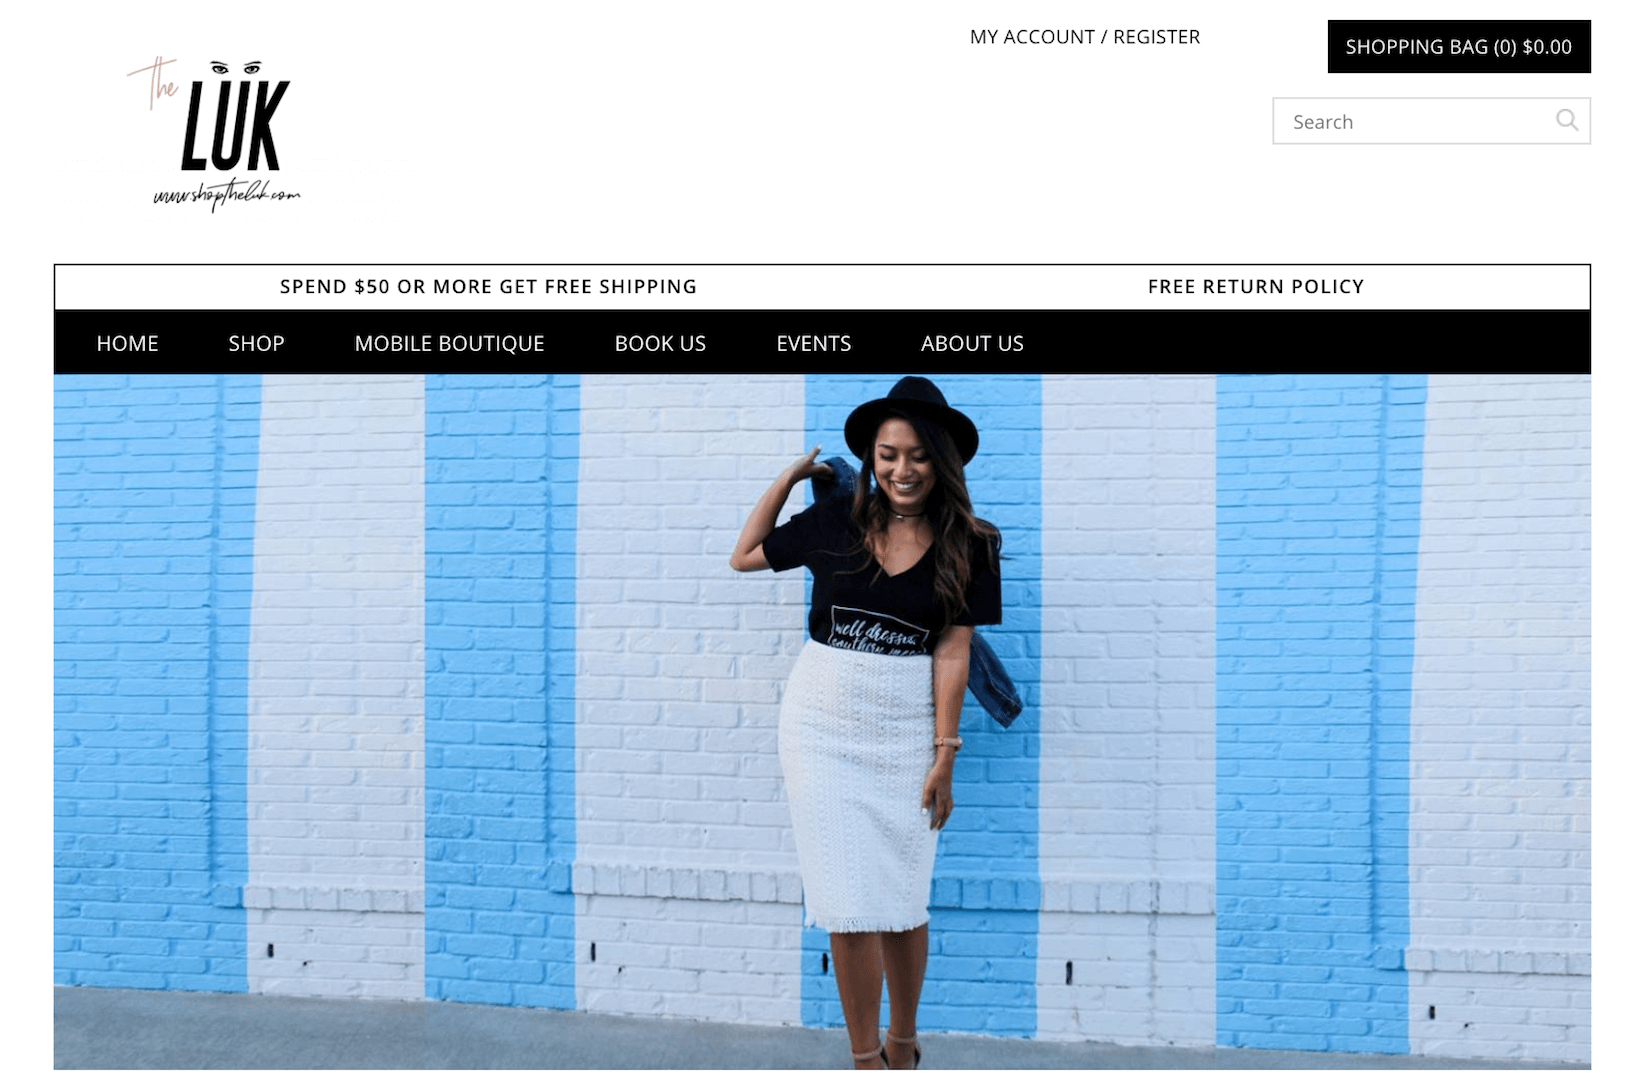Click the eyes illustration above the LUK logo

236,68
